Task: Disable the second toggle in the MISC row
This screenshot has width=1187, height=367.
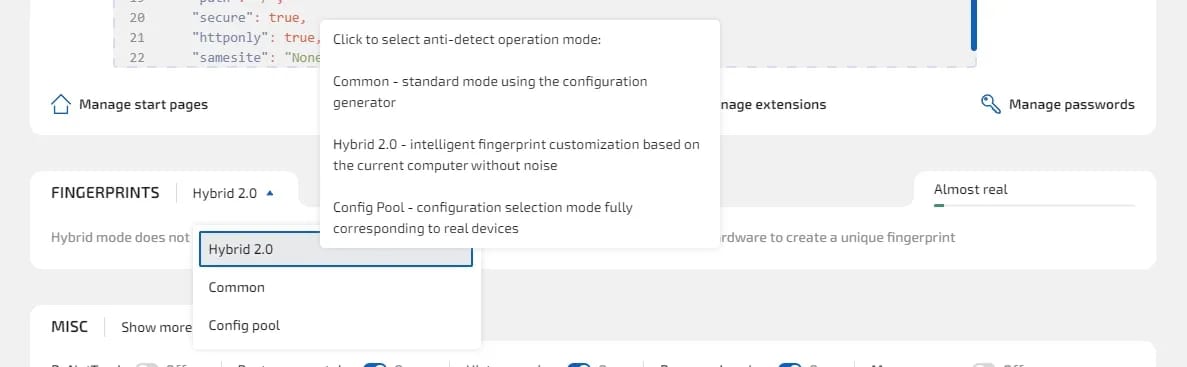Action: pos(375,365)
